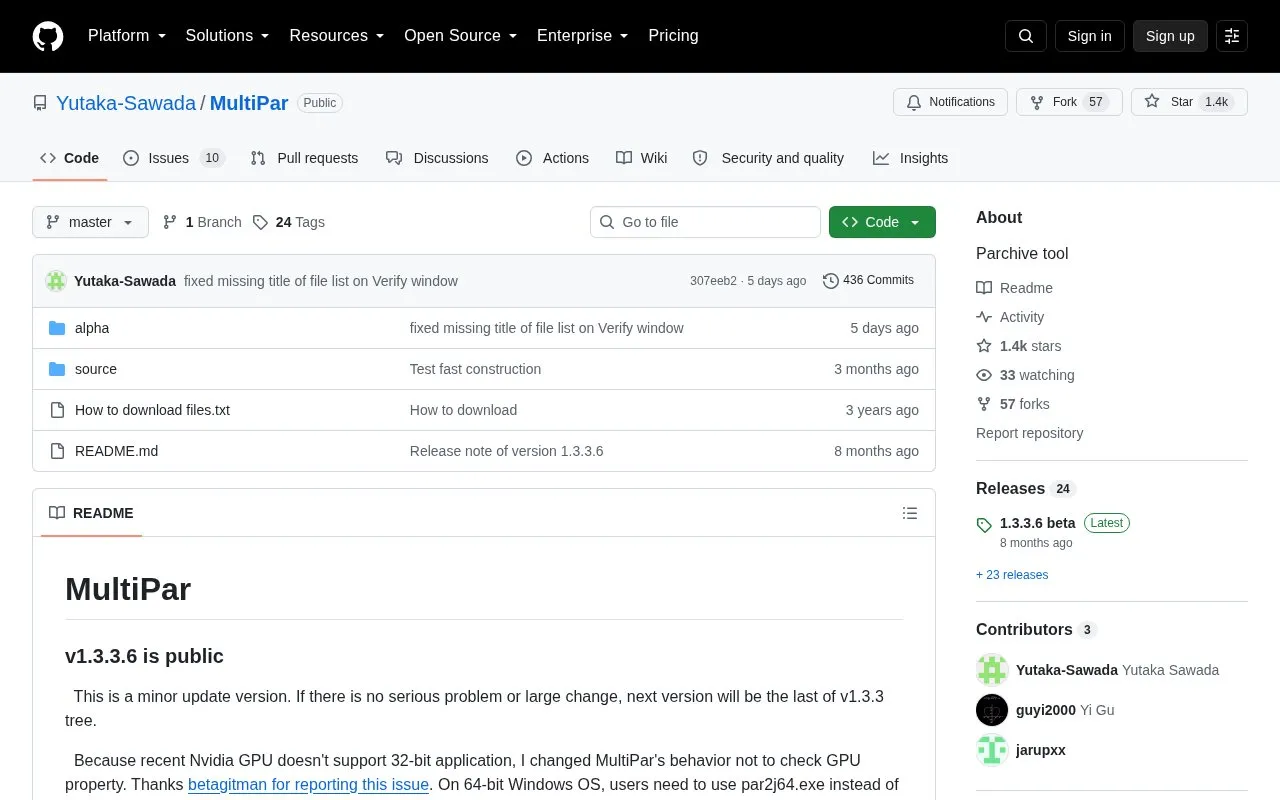Click the README outline list icon

pyautogui.click(x=910, y=513)
